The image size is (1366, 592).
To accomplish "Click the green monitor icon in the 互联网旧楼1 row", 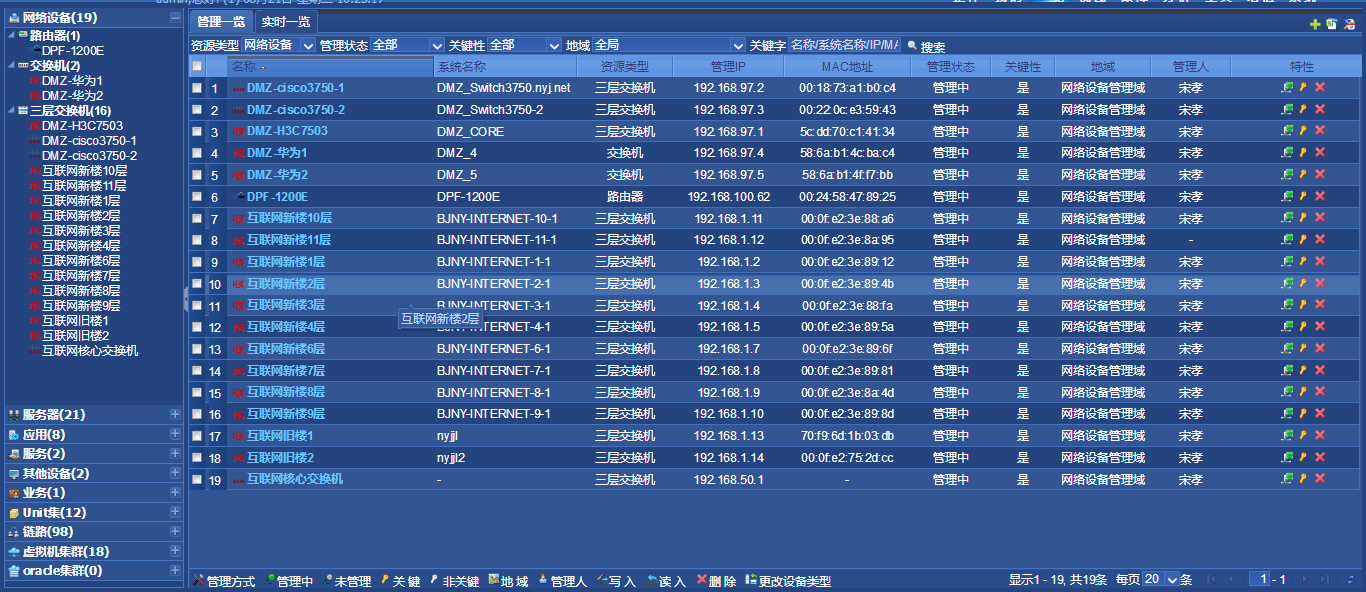I will [x=1287, y=435].
